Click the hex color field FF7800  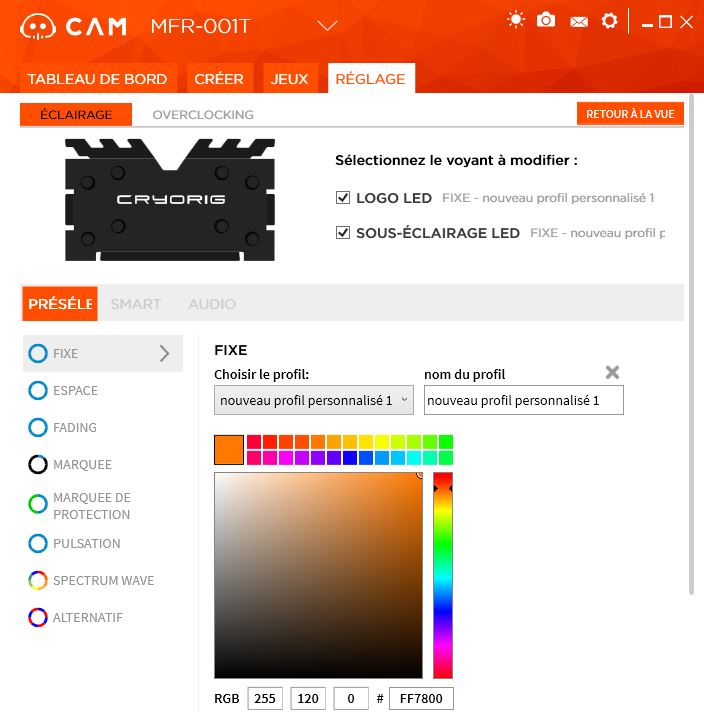[421, 698]
